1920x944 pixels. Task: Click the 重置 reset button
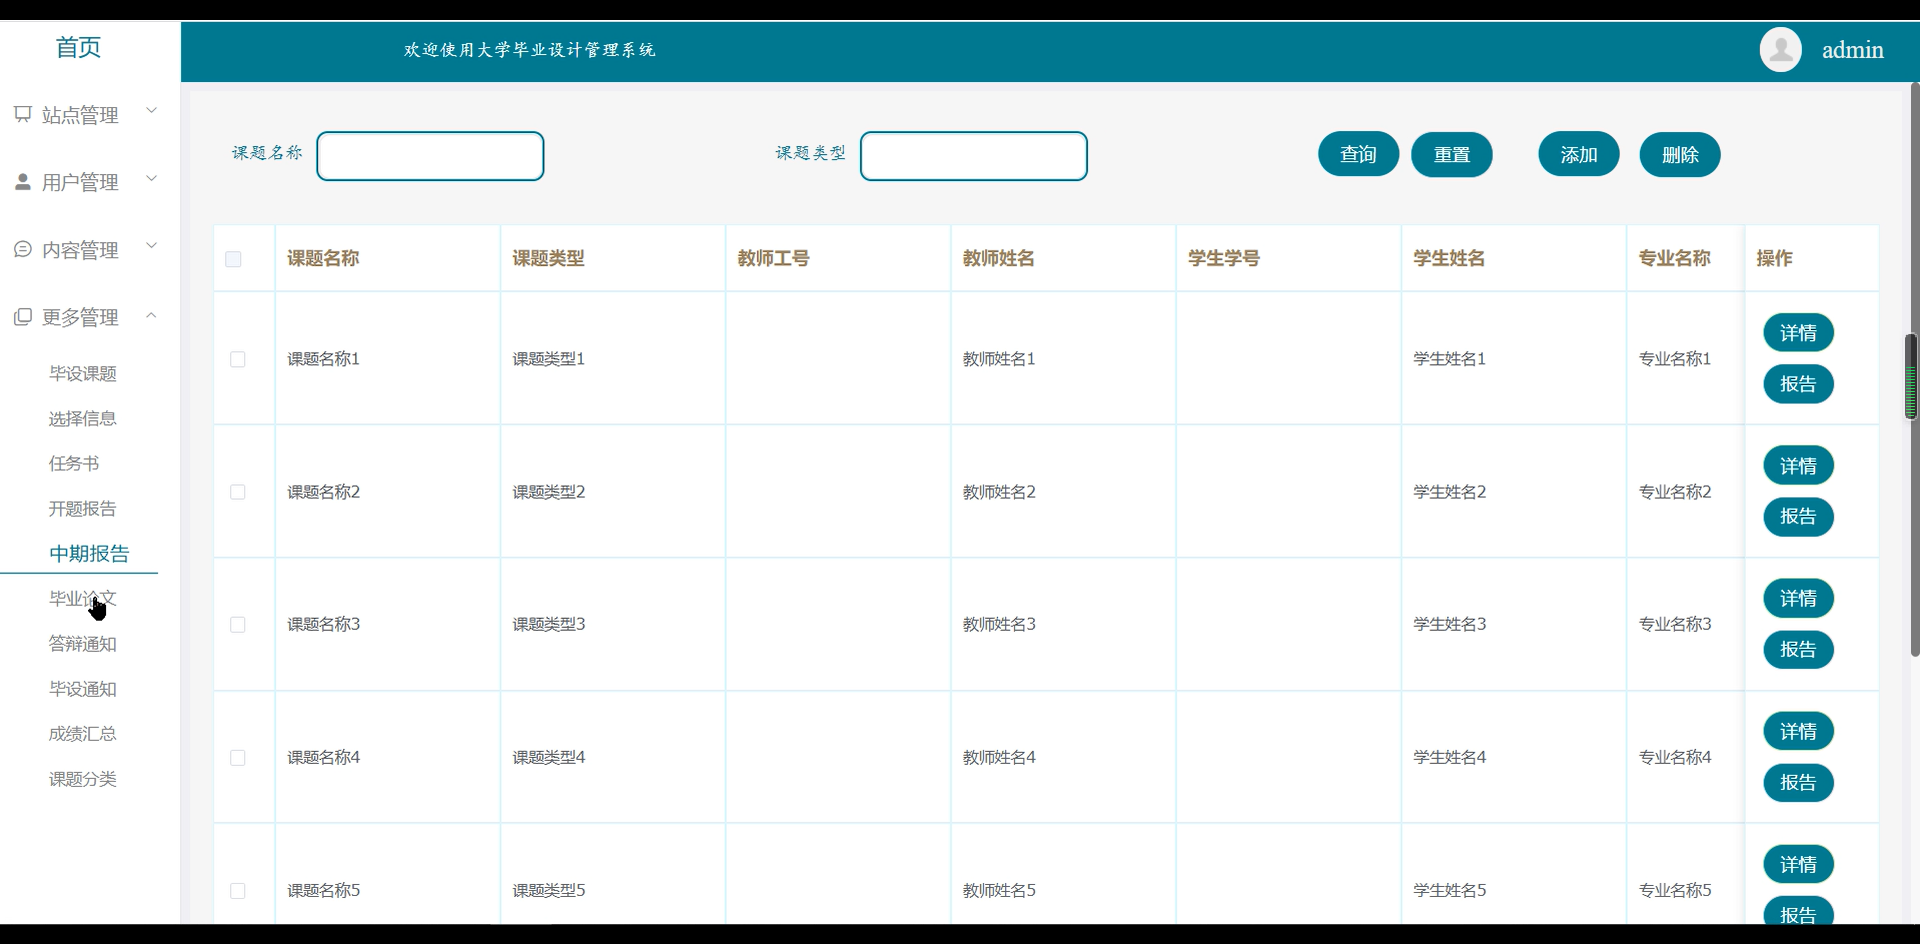click(x=1452, y=155)
